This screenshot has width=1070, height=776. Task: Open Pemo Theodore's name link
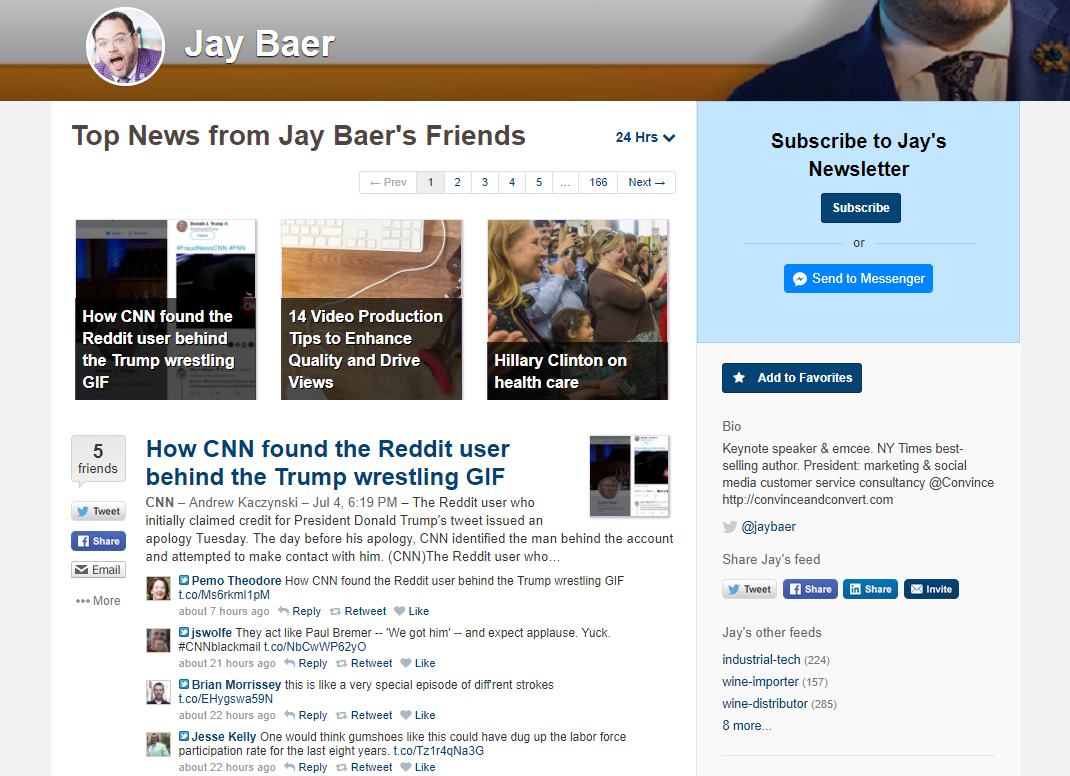[x=236, y=581]
